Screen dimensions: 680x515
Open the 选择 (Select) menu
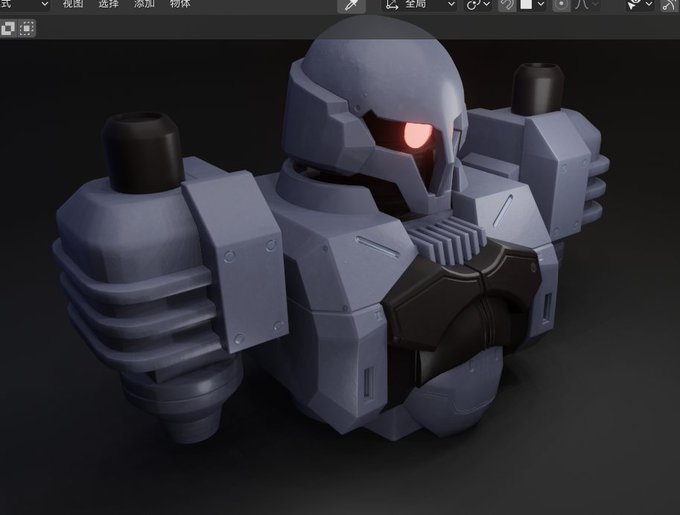pyautogui.click(x=108, y=4)
